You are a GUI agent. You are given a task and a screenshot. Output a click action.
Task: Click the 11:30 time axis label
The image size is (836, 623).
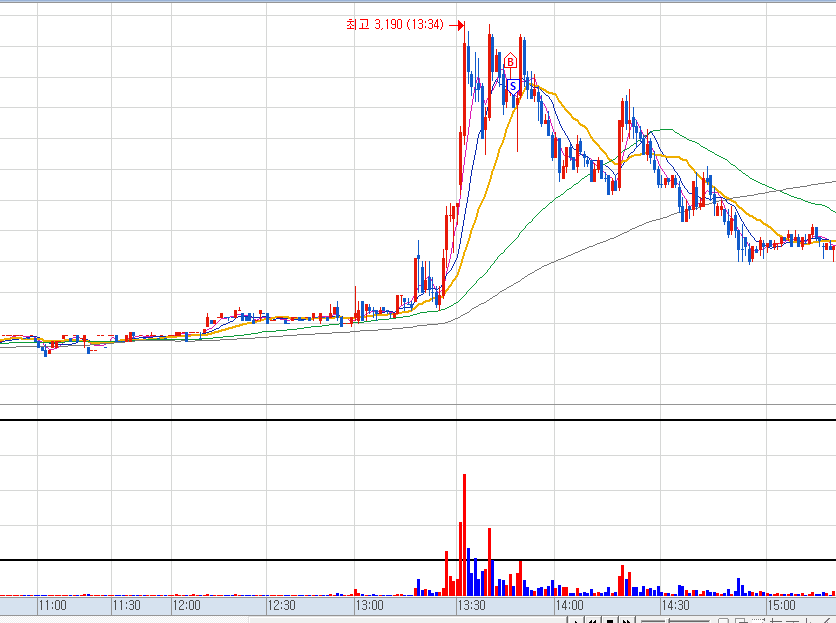point(127,605)
